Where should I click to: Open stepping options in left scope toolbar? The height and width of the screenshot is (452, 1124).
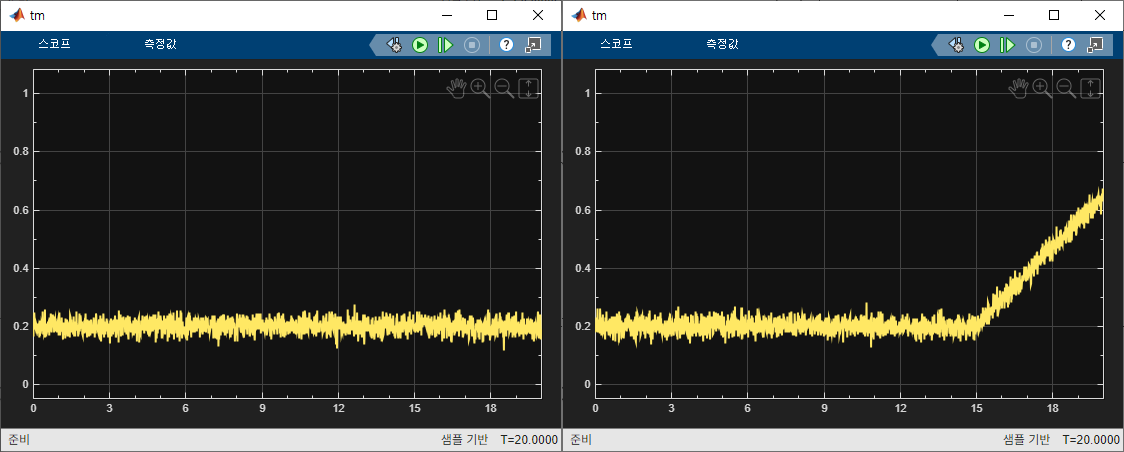(x=394, y=45)
